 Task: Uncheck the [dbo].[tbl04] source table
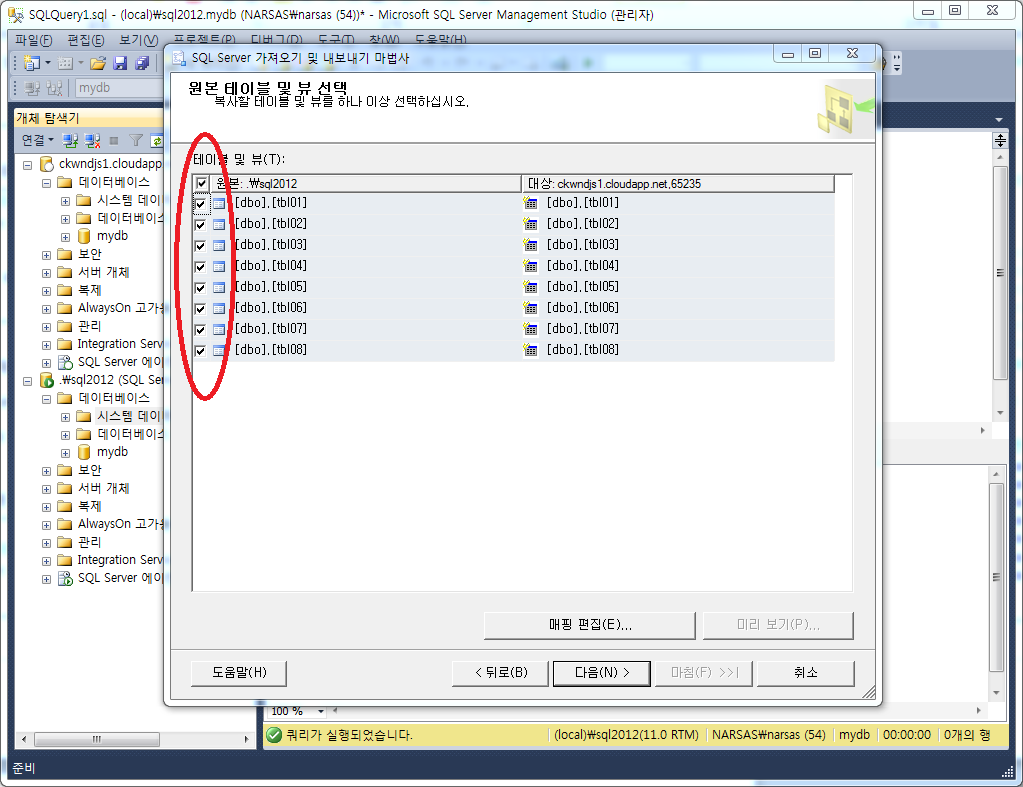click(200, 266)
